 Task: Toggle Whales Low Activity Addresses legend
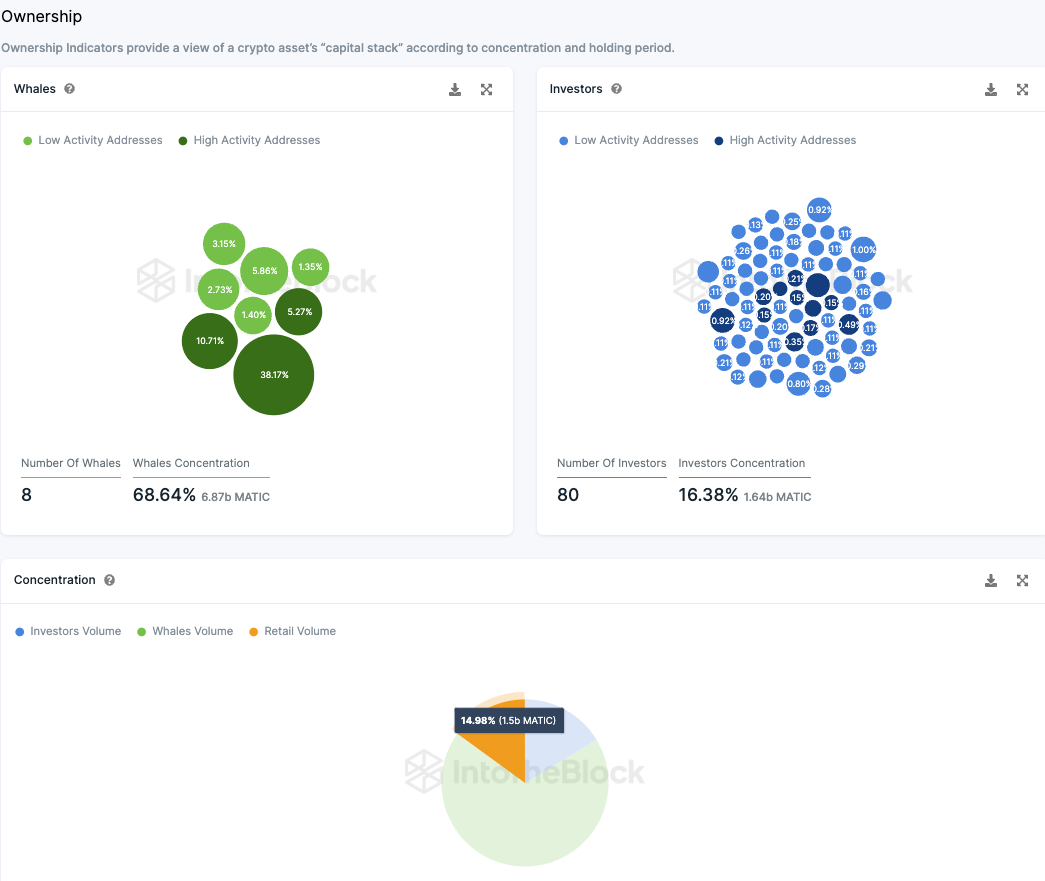93,140
